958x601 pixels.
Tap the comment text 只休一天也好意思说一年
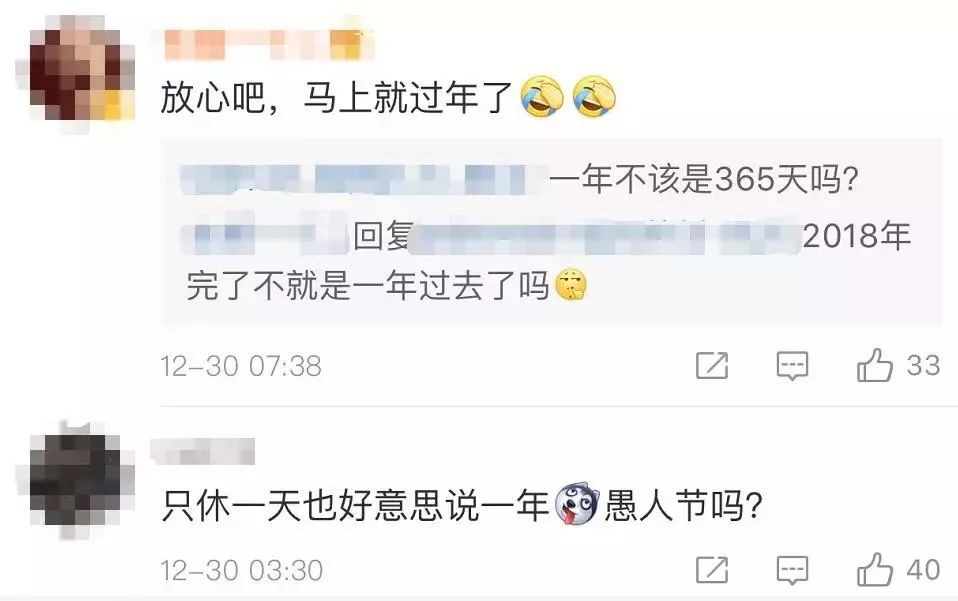(x=356, y=506)
